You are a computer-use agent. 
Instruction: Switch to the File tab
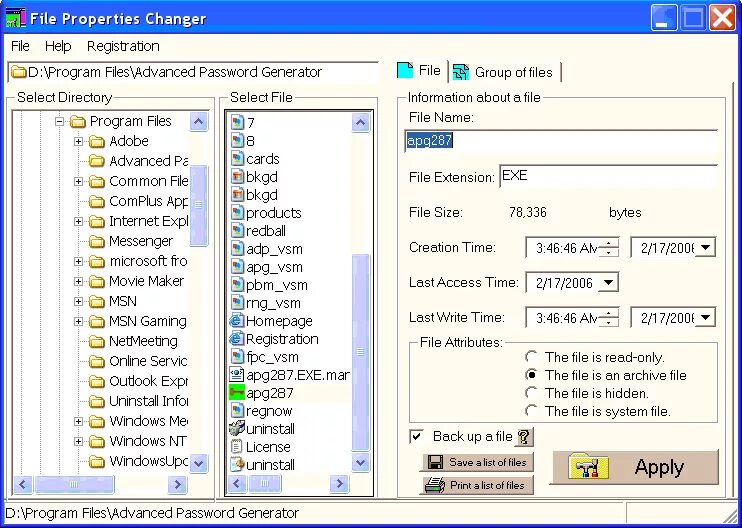419,70
